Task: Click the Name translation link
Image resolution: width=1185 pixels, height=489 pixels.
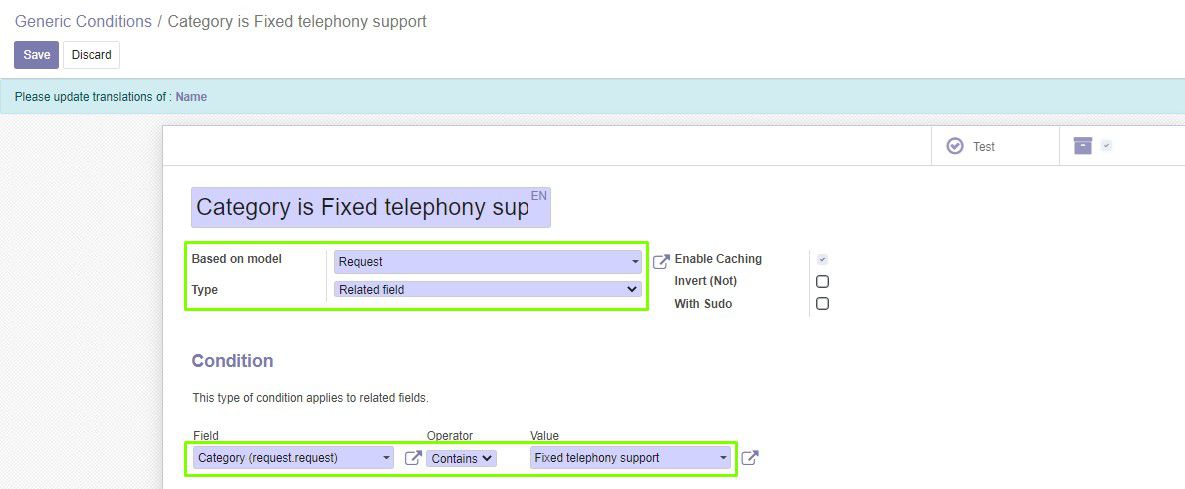Action: coord(191,97)
